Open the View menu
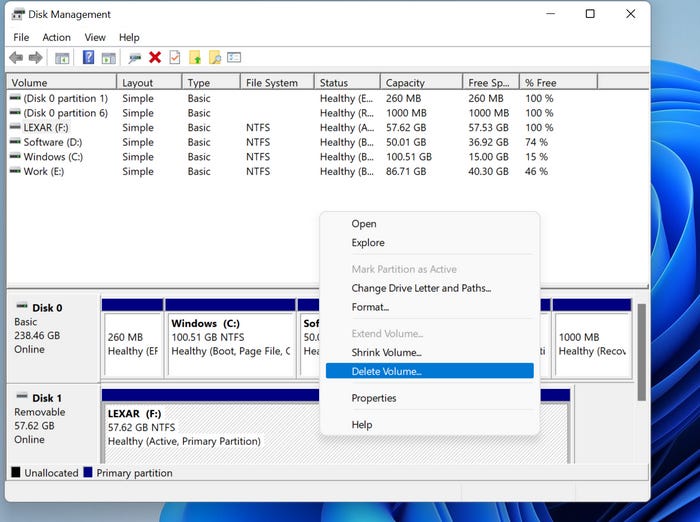Viewport: 700px width, 522px height. pyautogui.click(x=95, y=38)
